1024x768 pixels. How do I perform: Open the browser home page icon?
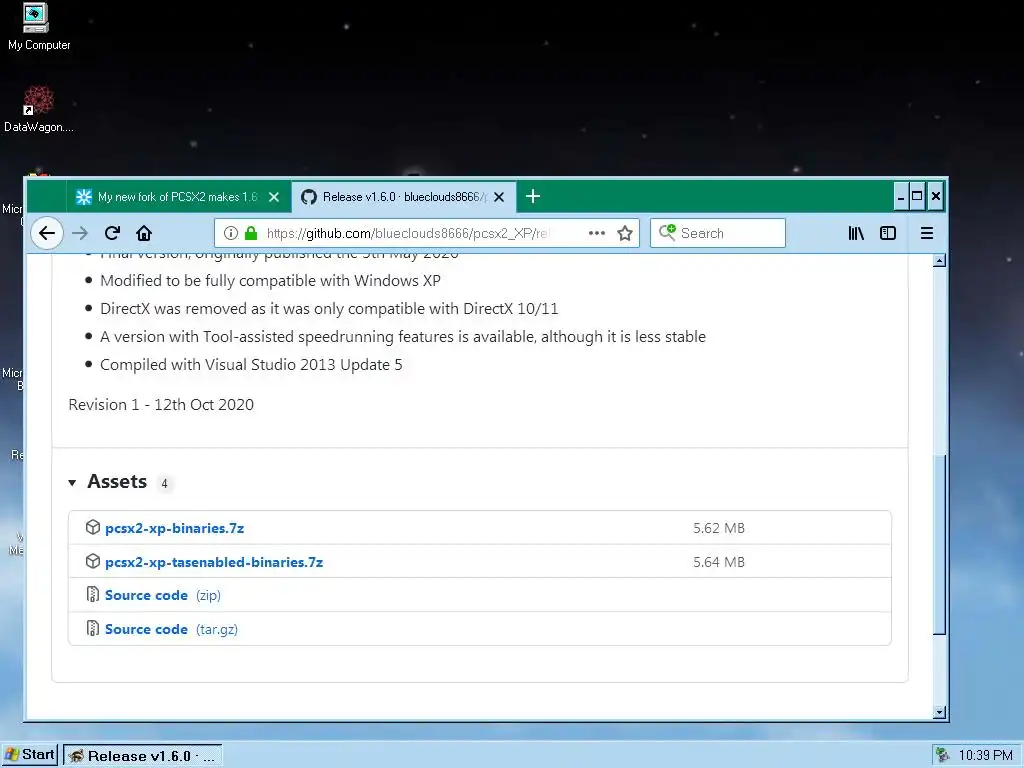(x=144, y=233)
